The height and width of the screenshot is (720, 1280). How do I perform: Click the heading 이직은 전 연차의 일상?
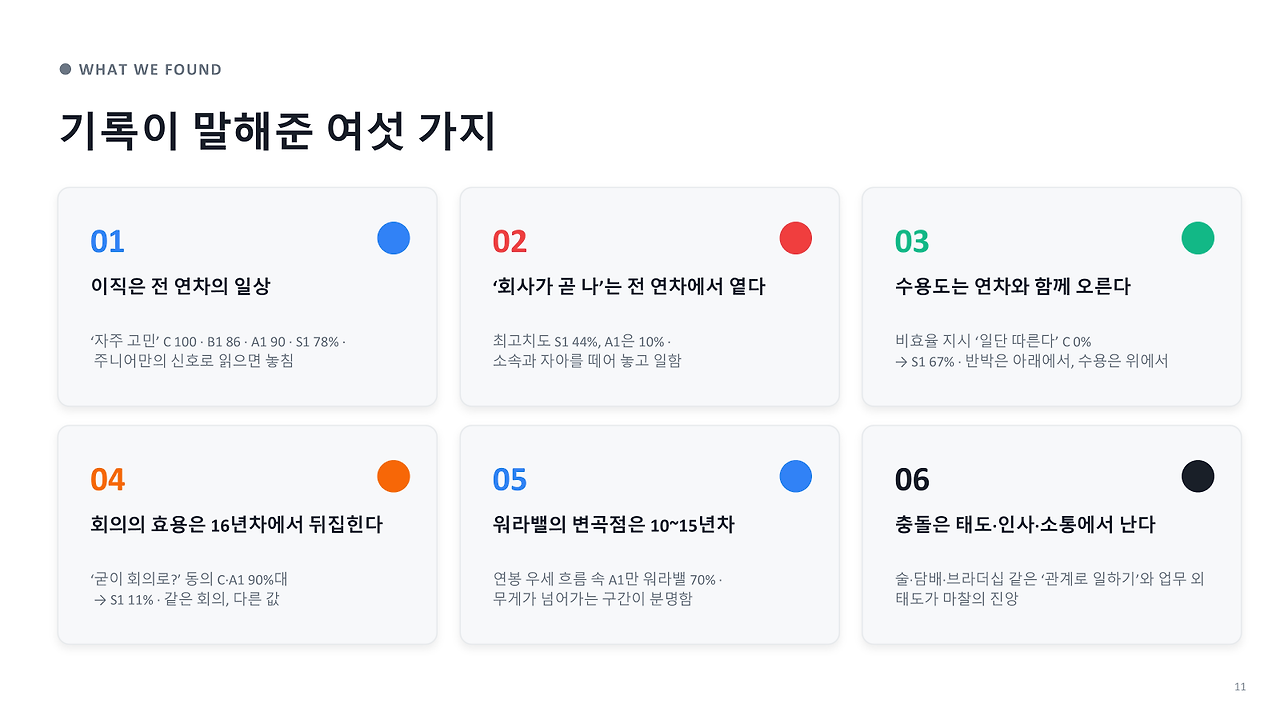coord(180,286)
